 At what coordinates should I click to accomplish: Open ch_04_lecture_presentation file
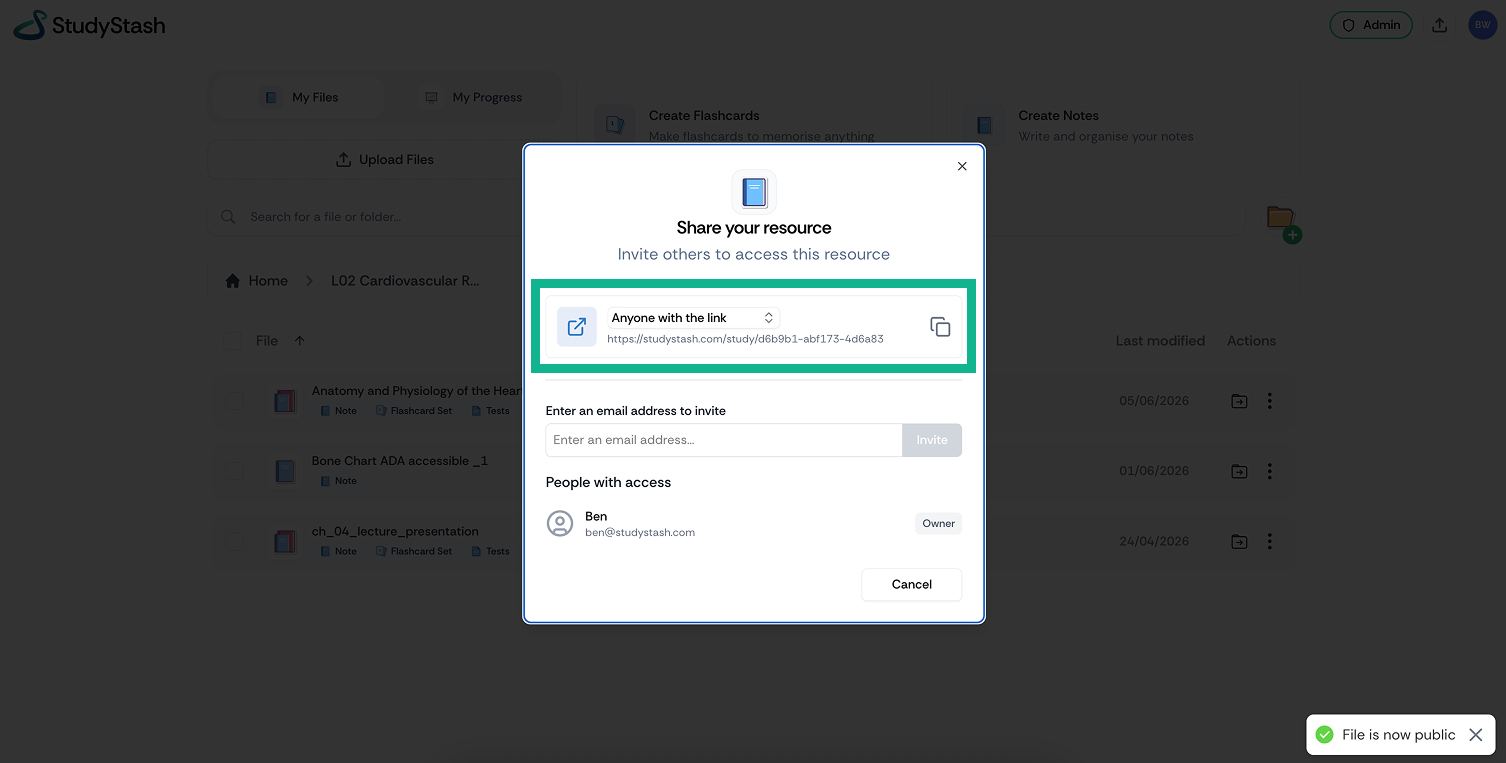point(395,531)
